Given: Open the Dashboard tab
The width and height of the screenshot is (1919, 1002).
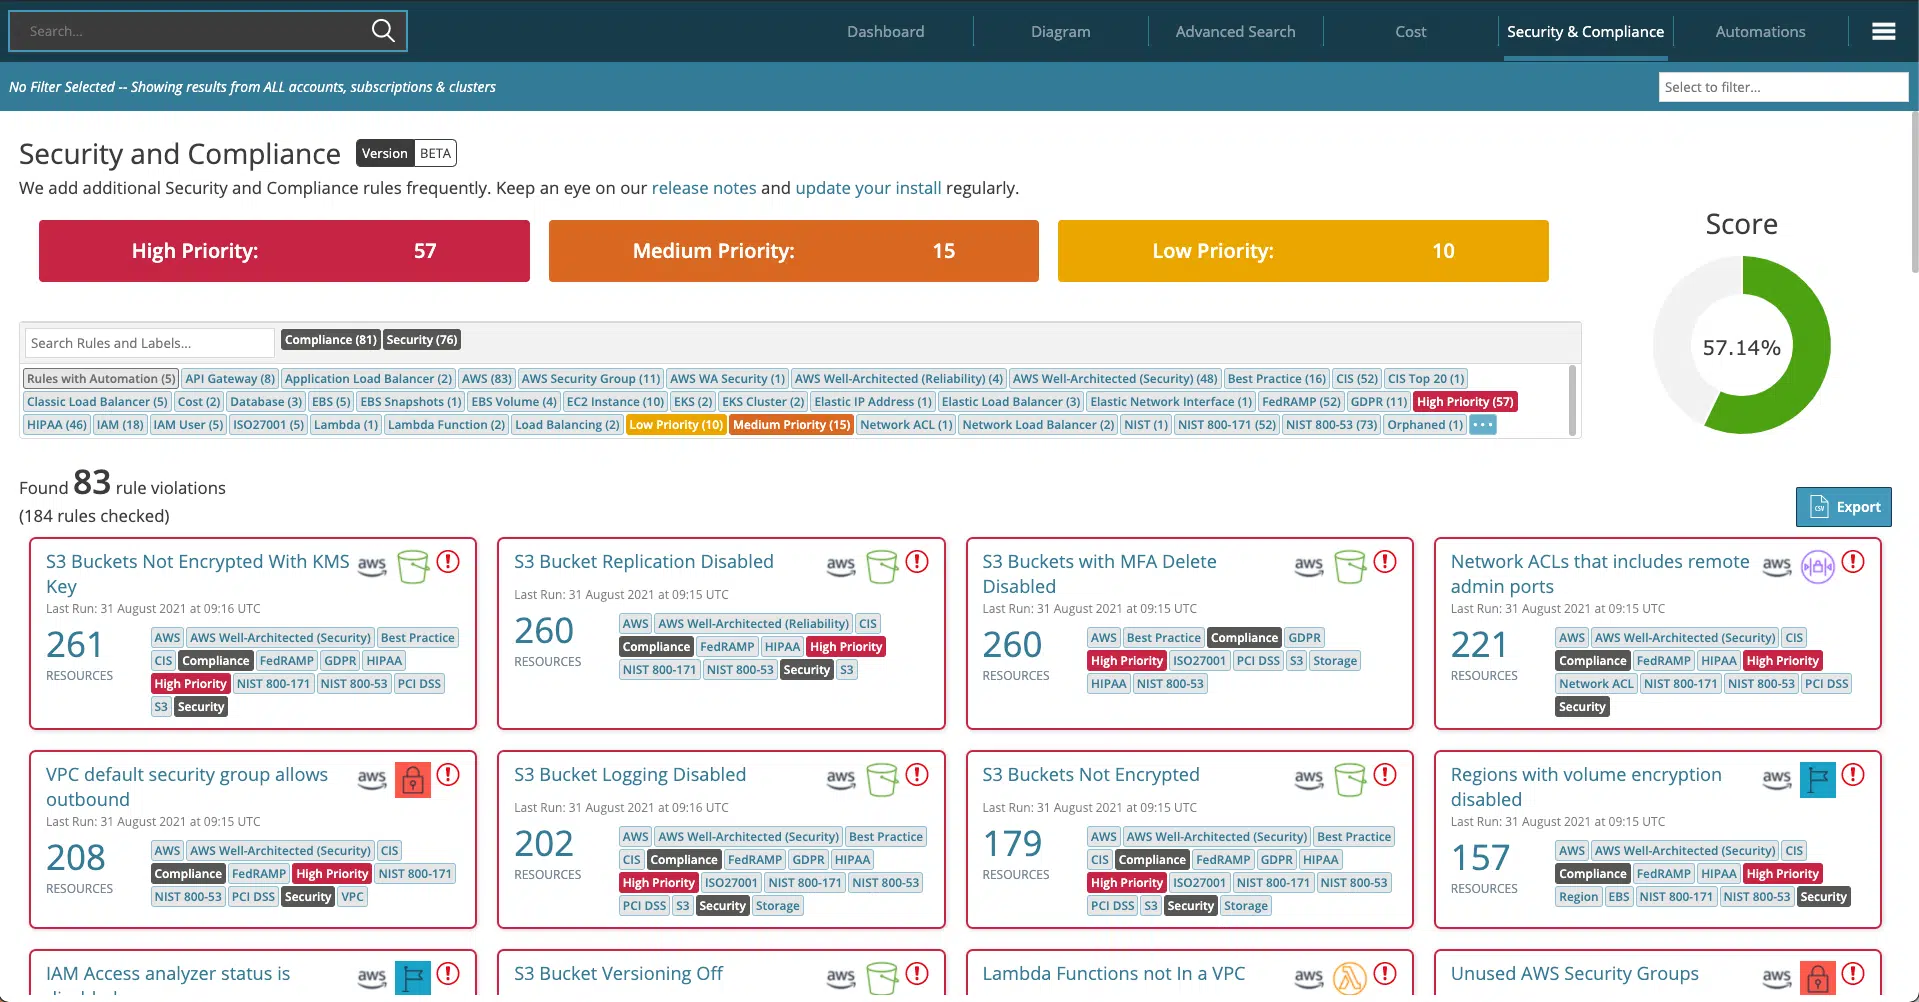Looking at the screenshot, I should (885, 32).
